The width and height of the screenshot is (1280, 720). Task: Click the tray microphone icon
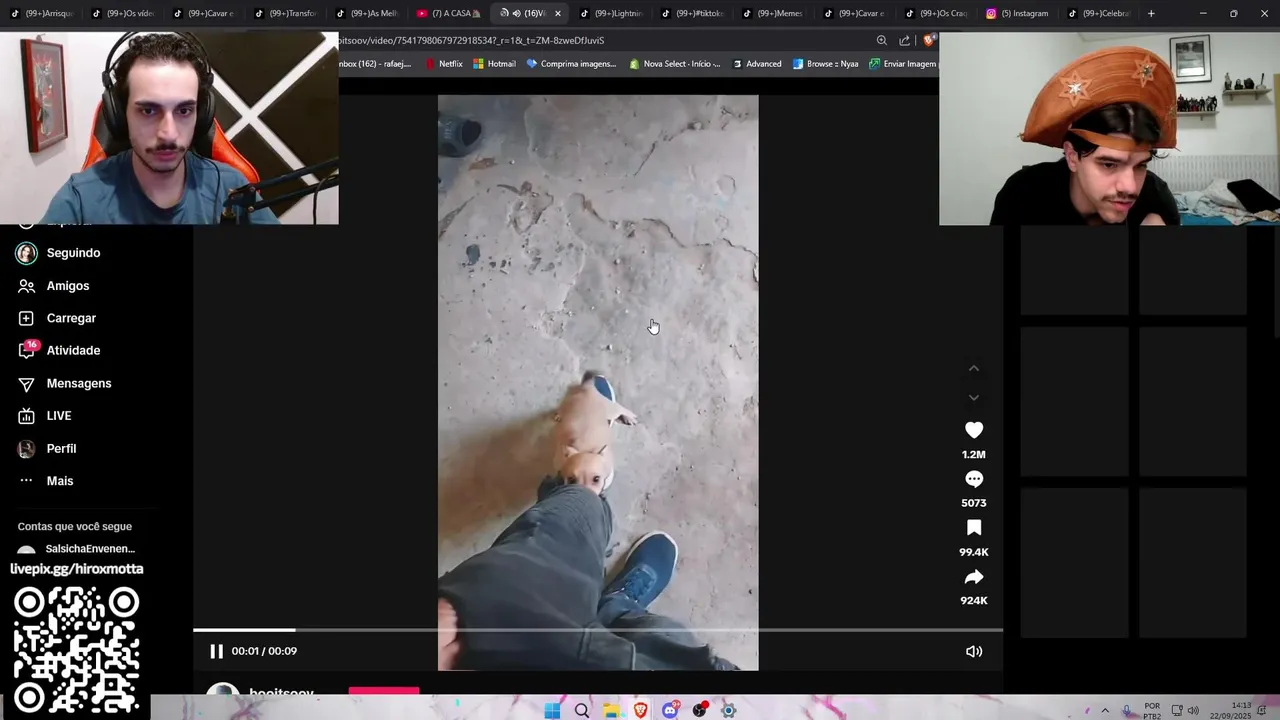coord(1127,711)
